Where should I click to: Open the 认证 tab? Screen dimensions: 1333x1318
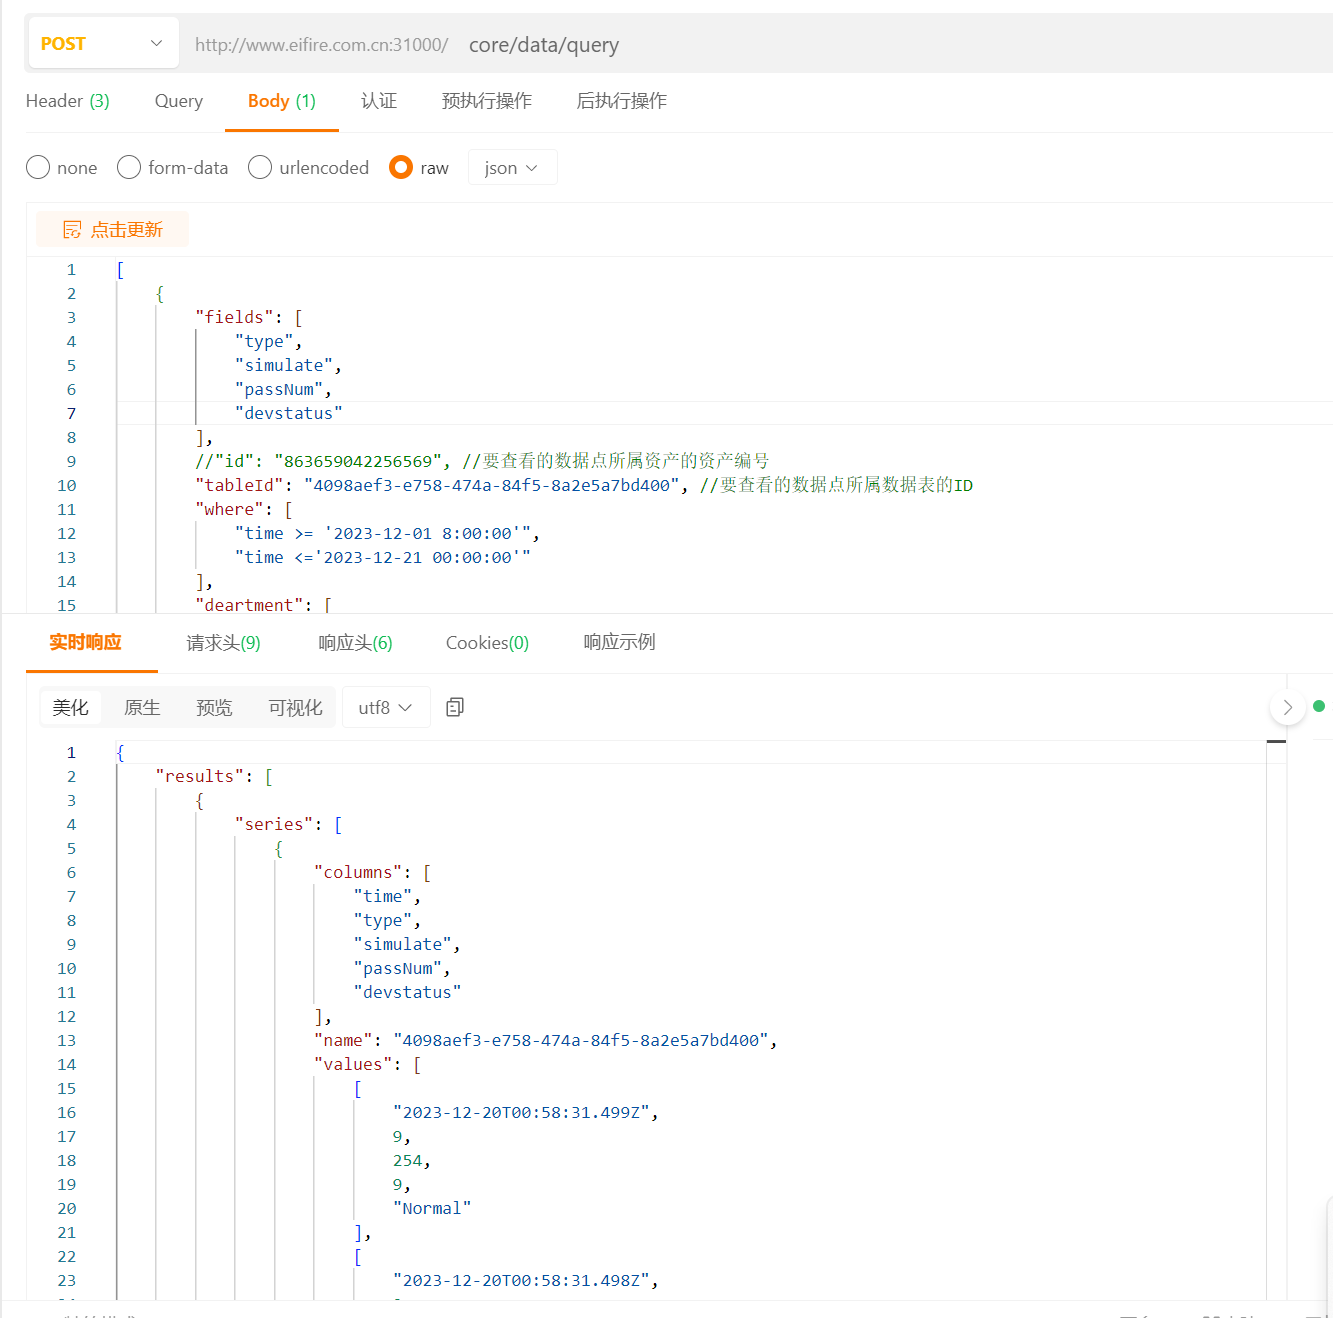(379, 101)
